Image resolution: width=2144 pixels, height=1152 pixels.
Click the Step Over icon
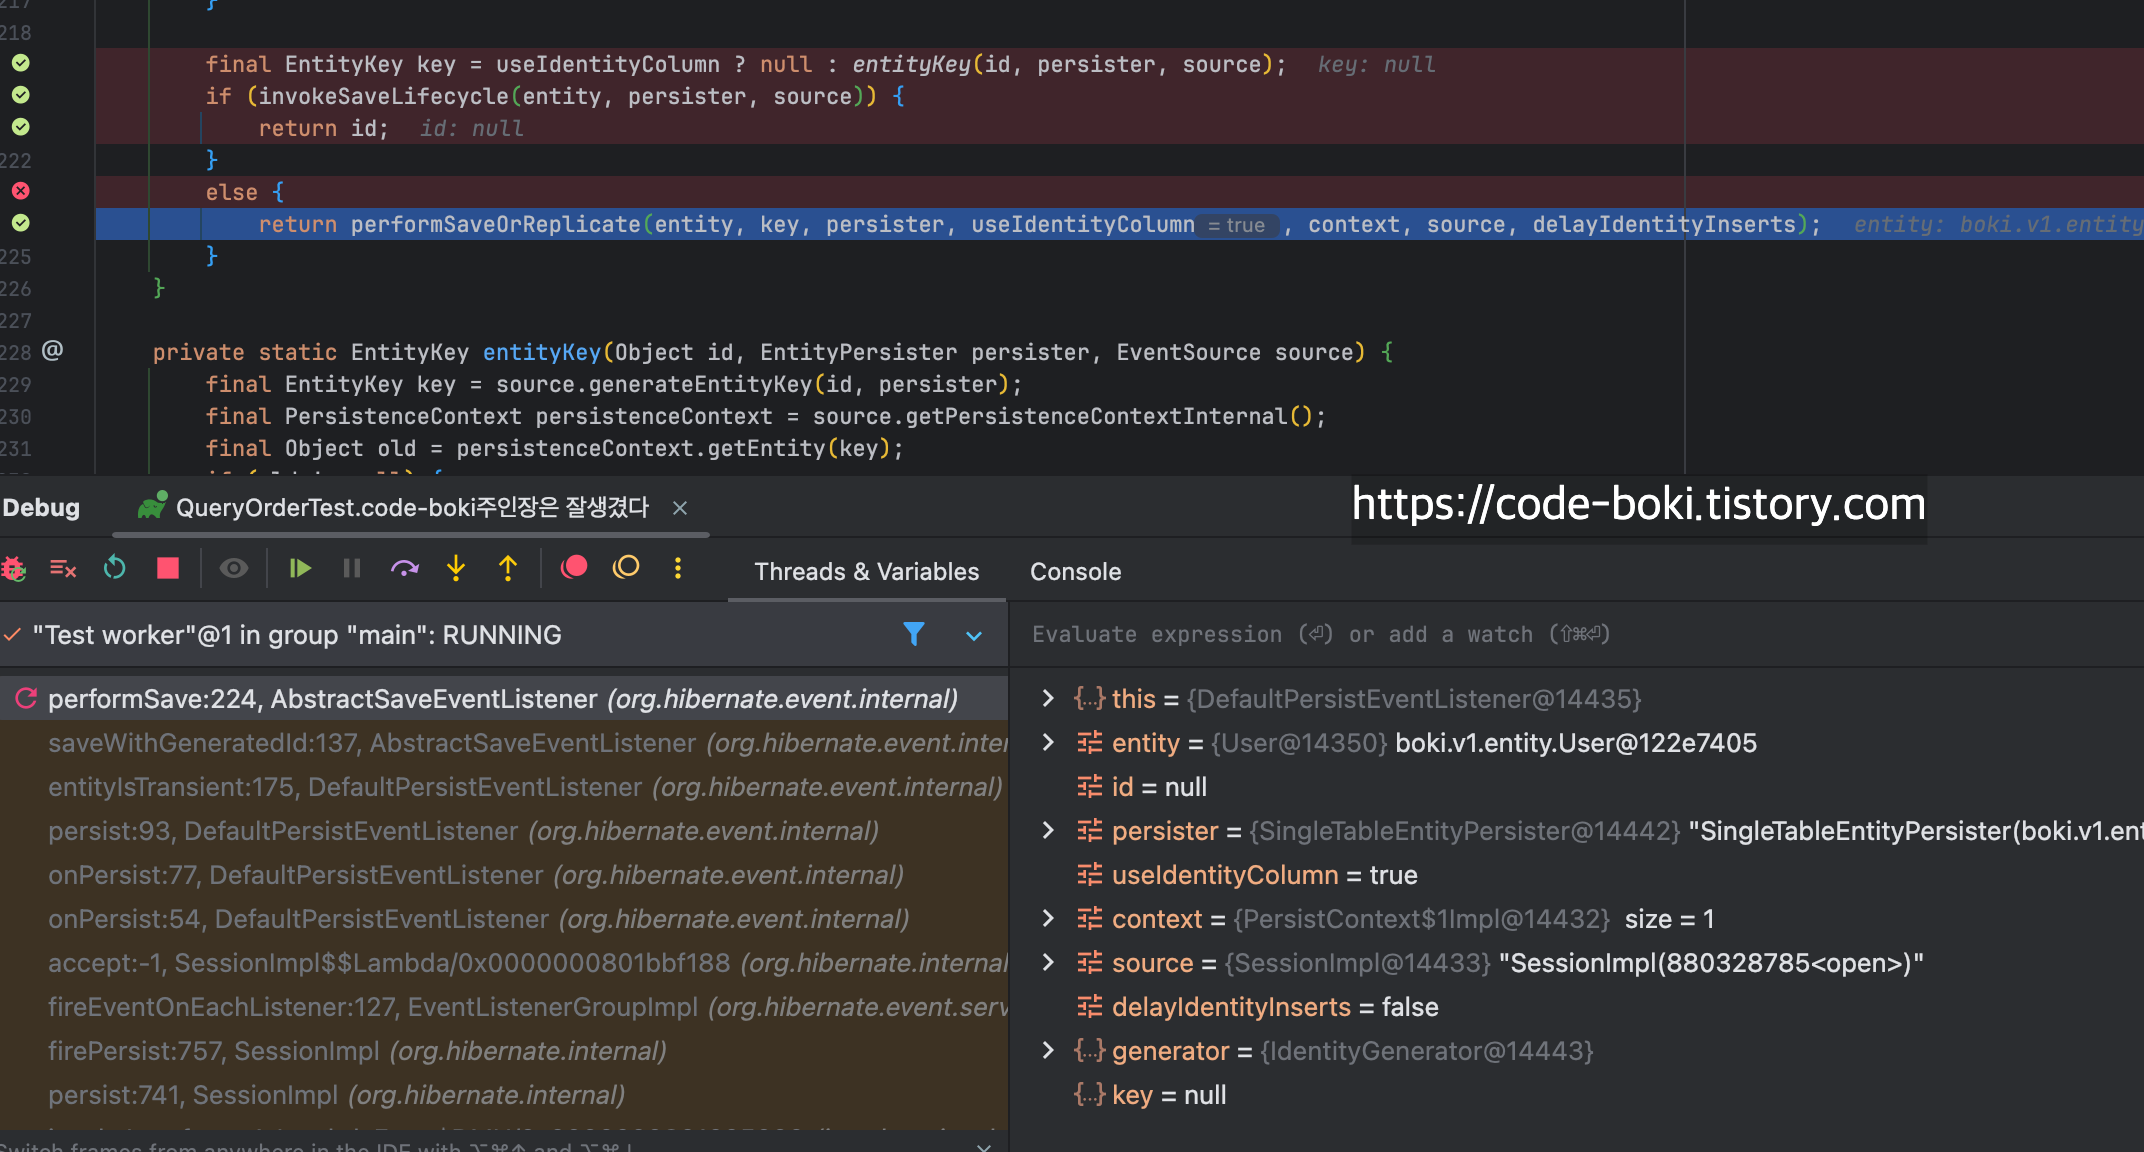pyautogui.click(x=404, y=569)
